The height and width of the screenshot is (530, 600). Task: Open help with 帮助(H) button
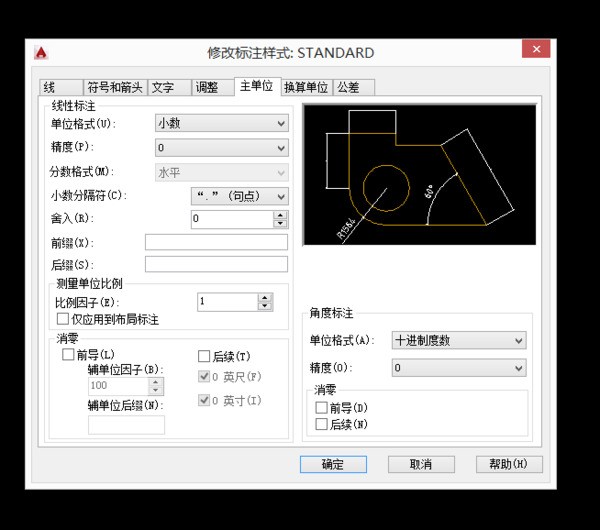point(509,464)
